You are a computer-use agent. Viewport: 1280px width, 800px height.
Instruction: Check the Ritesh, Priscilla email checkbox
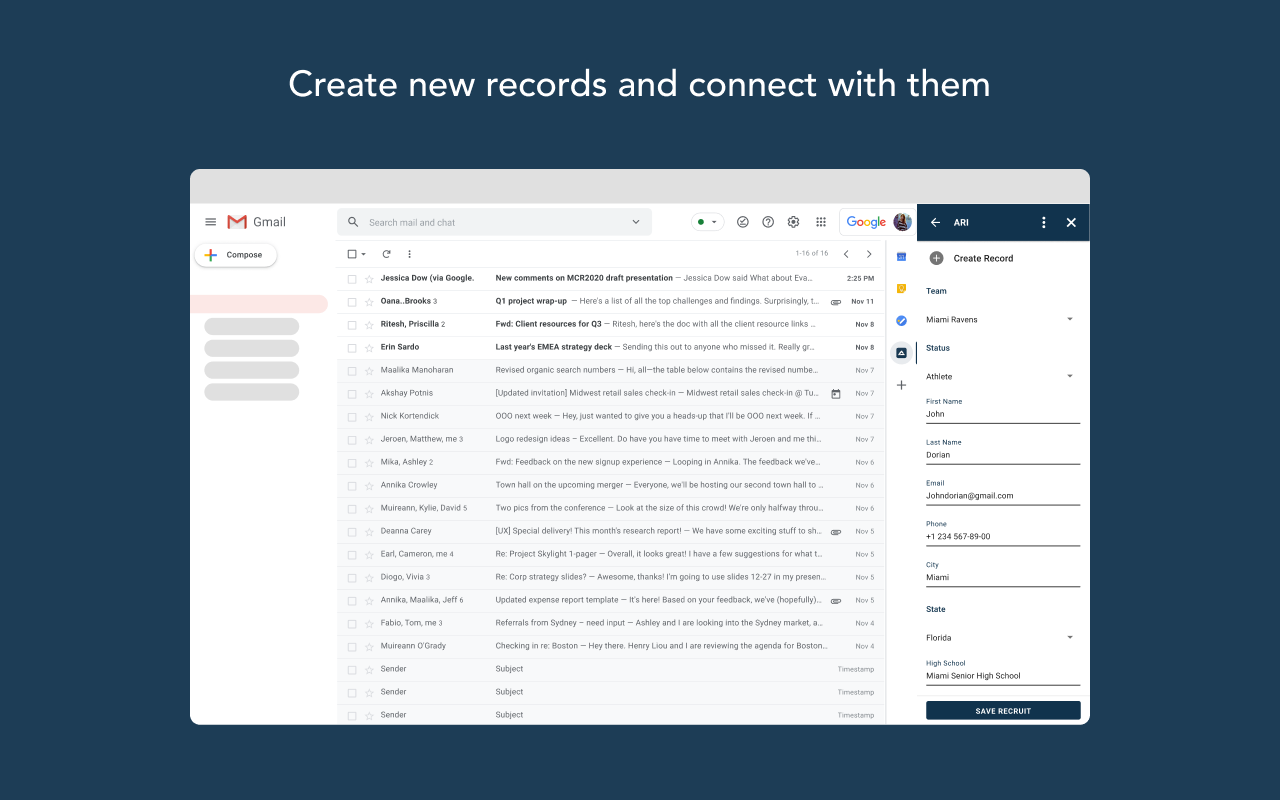(x=352, y=324)
